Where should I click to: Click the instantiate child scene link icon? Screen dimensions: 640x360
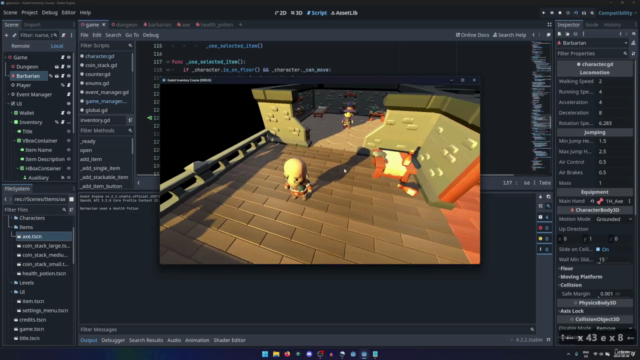tap(14, 36)
